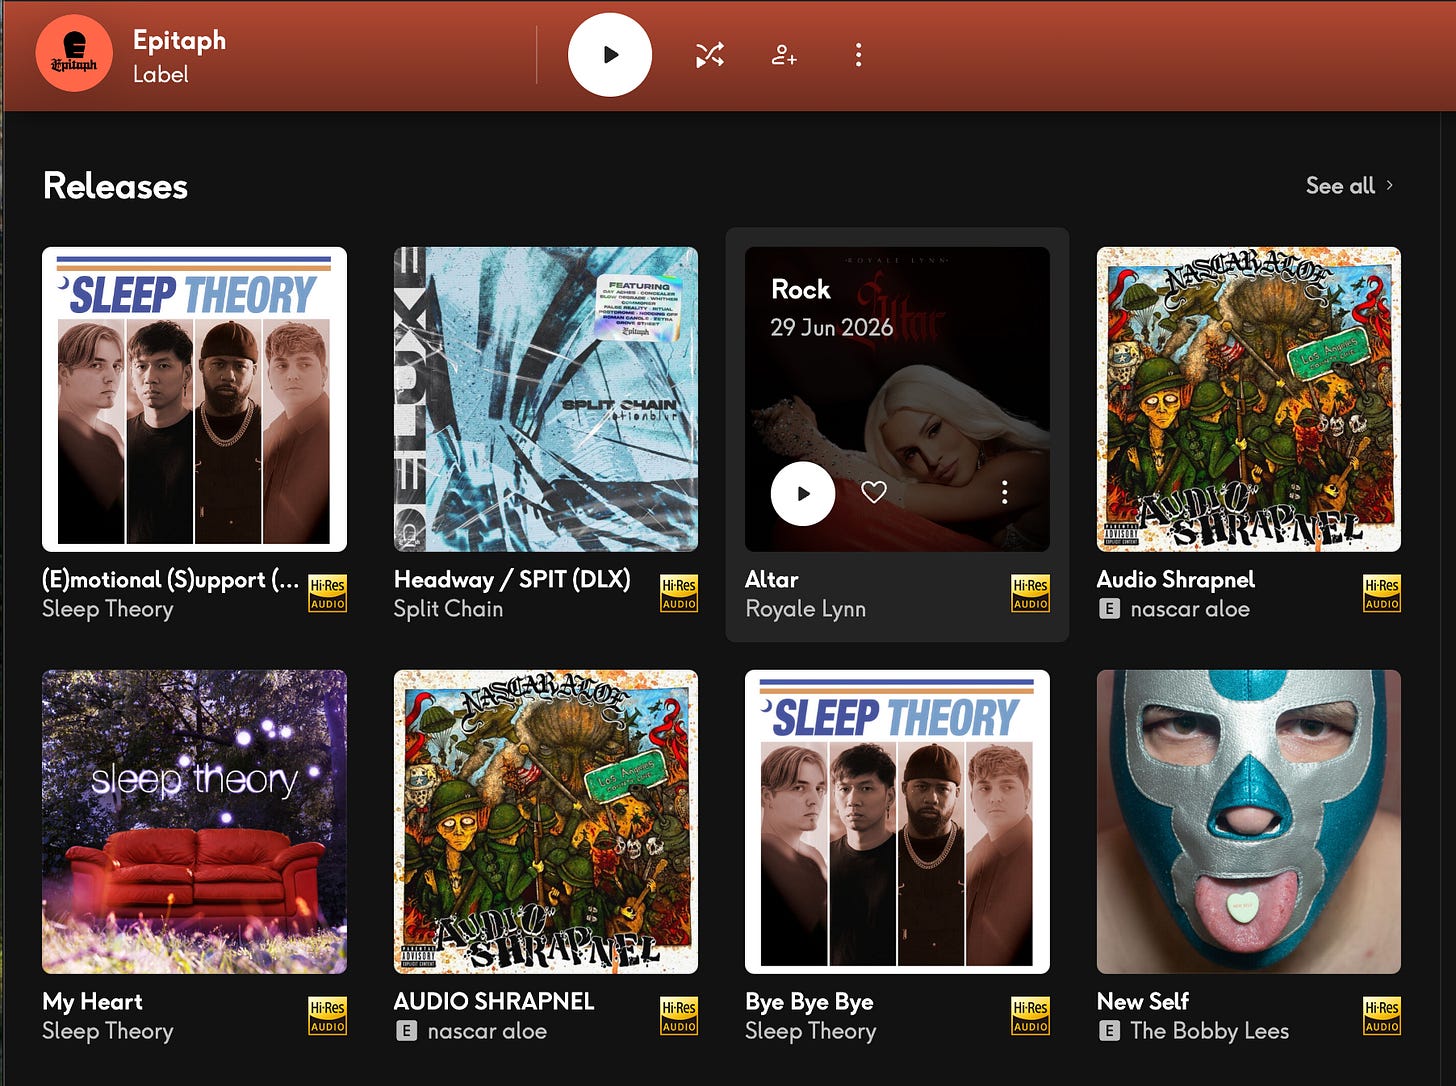Follow the Epitaph label with the add-person icon
This screenshot has width=1456, height=1086.
(784, 55)
